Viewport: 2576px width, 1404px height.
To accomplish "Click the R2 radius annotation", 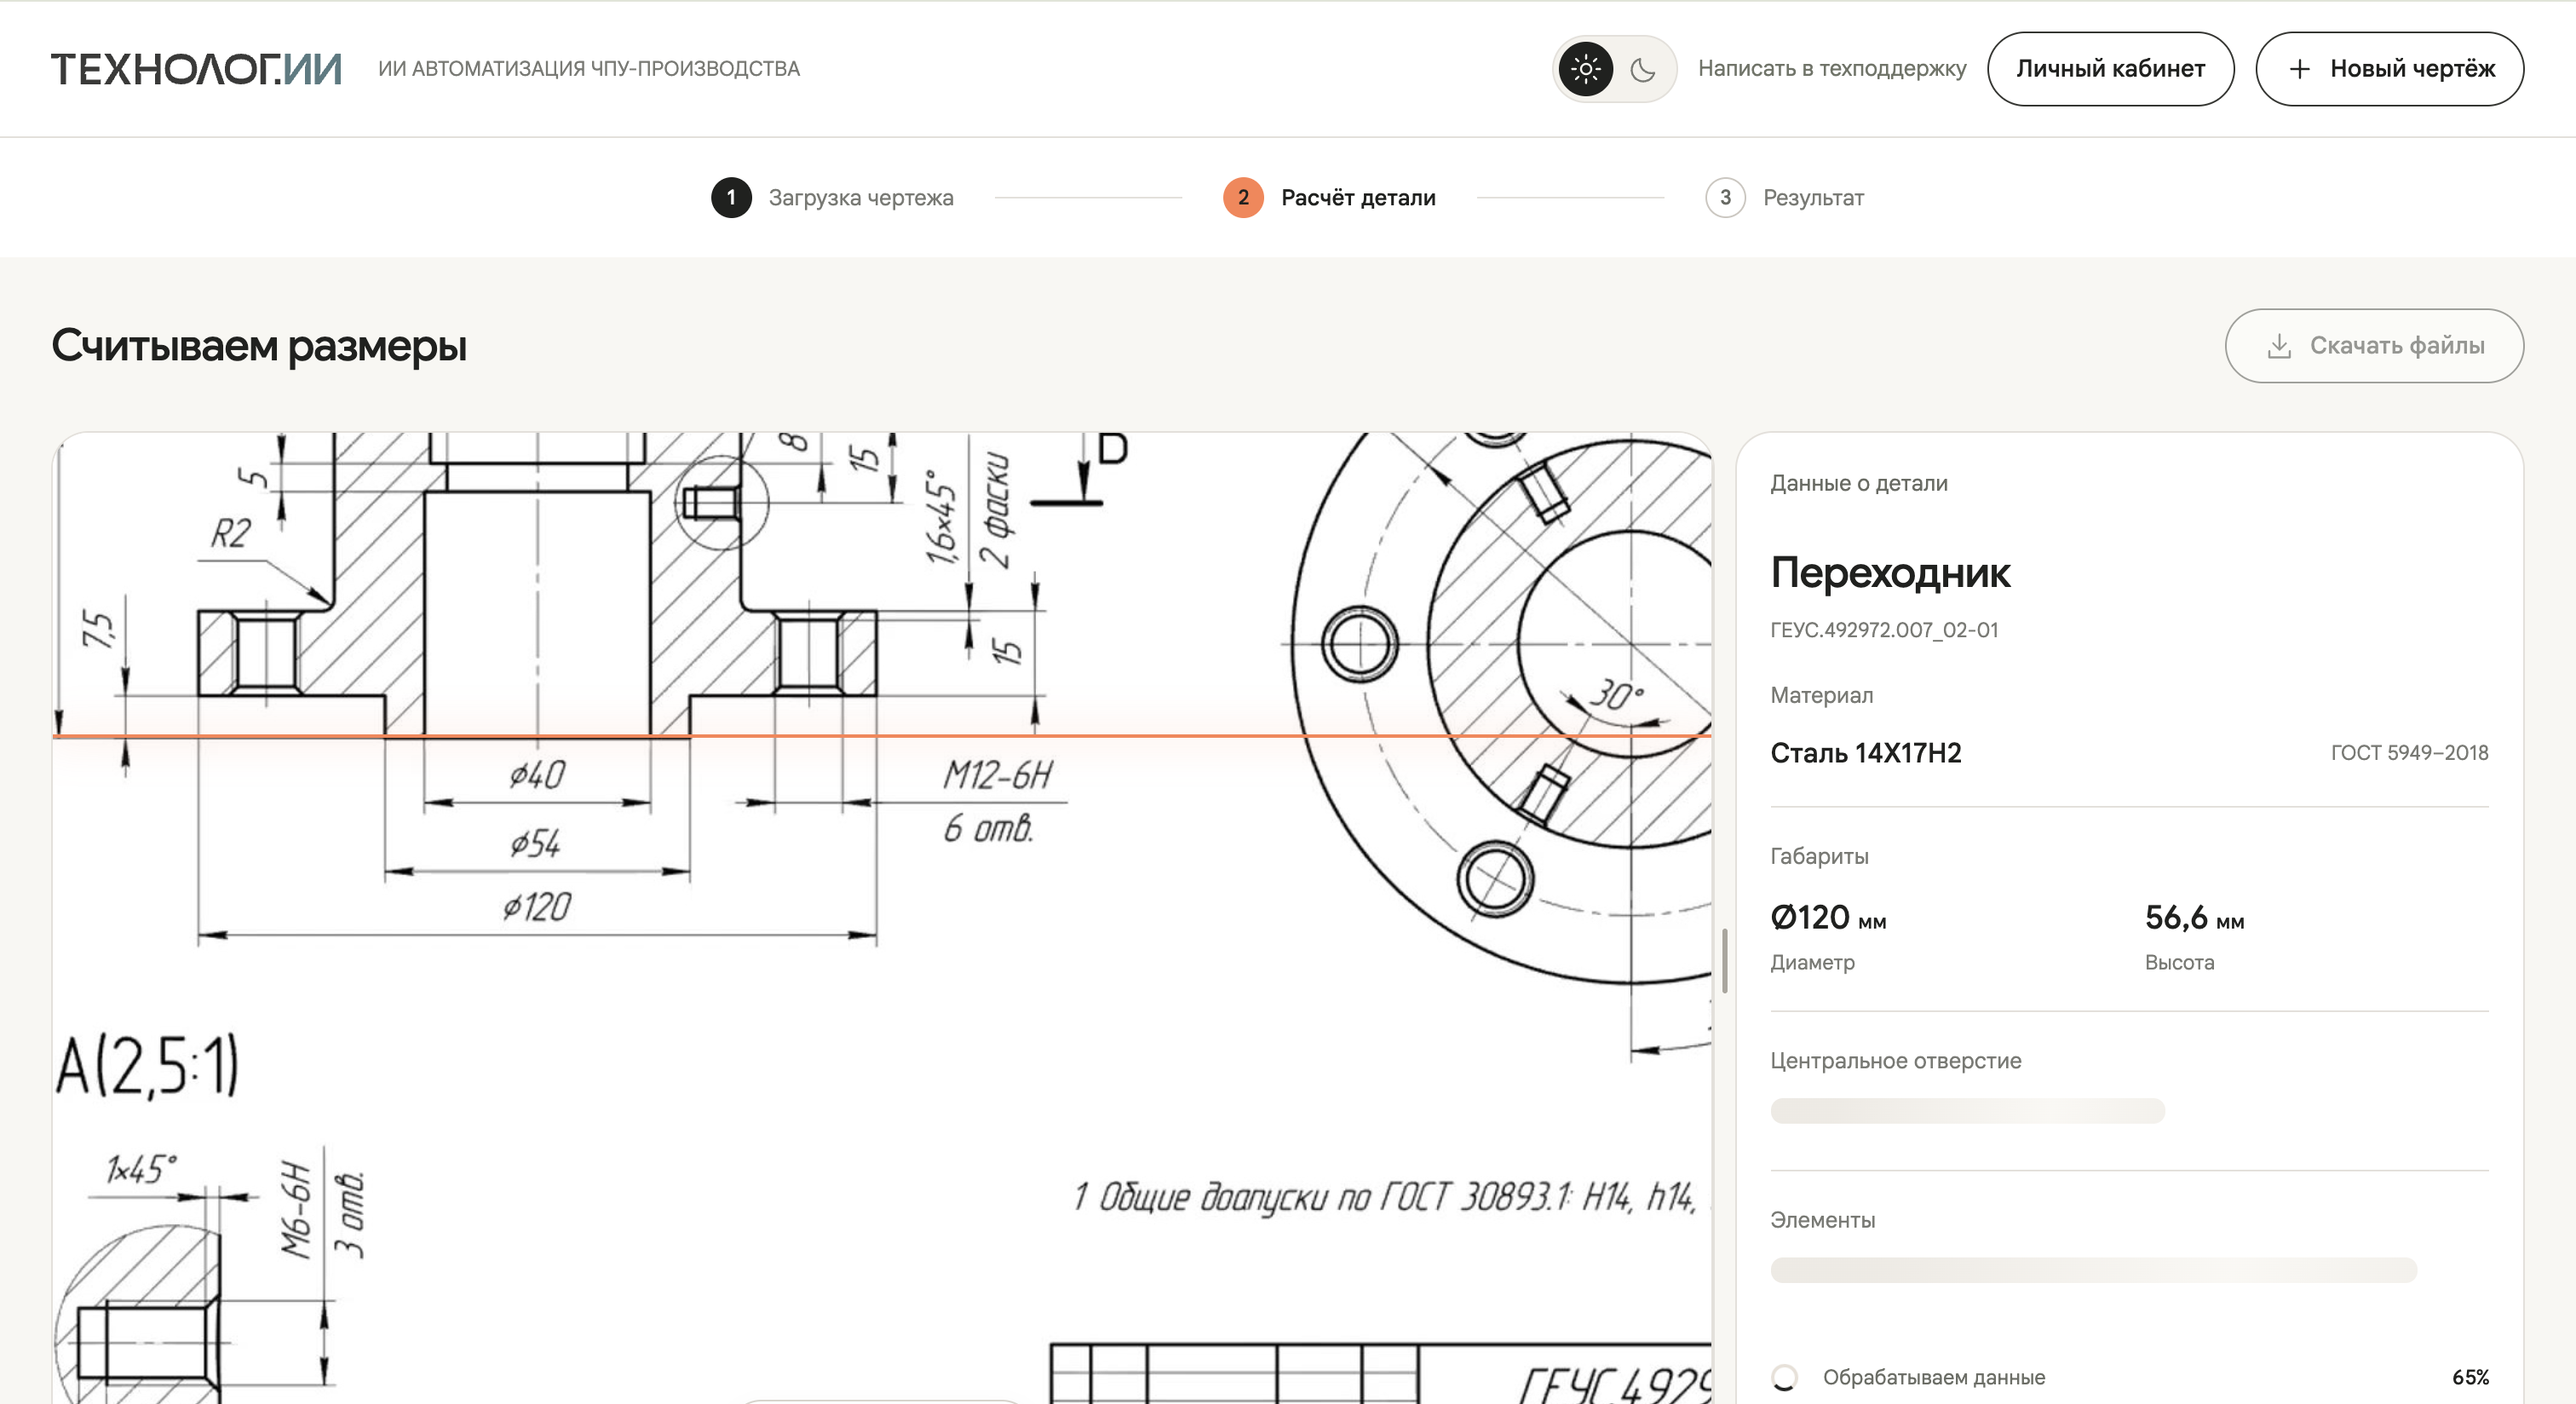I will [x=231, y=532].
